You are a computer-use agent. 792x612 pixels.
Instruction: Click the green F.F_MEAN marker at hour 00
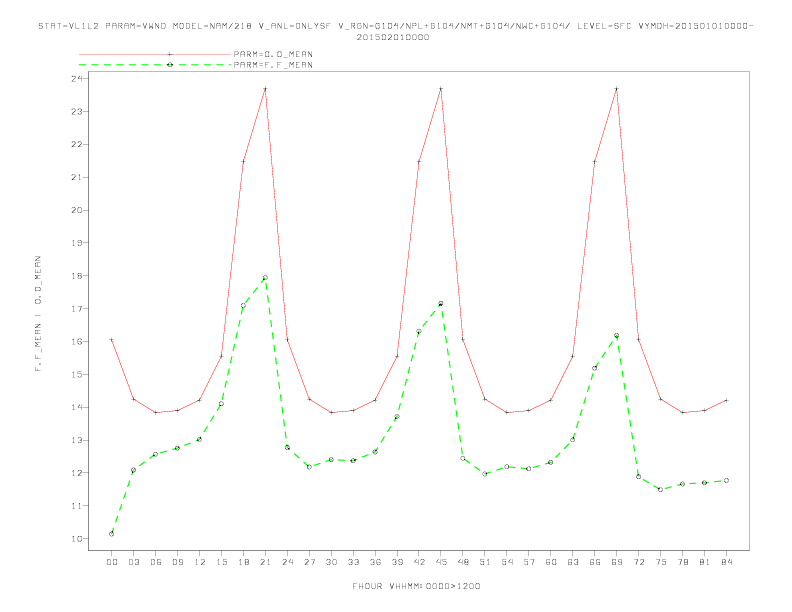tap(112, 534)
